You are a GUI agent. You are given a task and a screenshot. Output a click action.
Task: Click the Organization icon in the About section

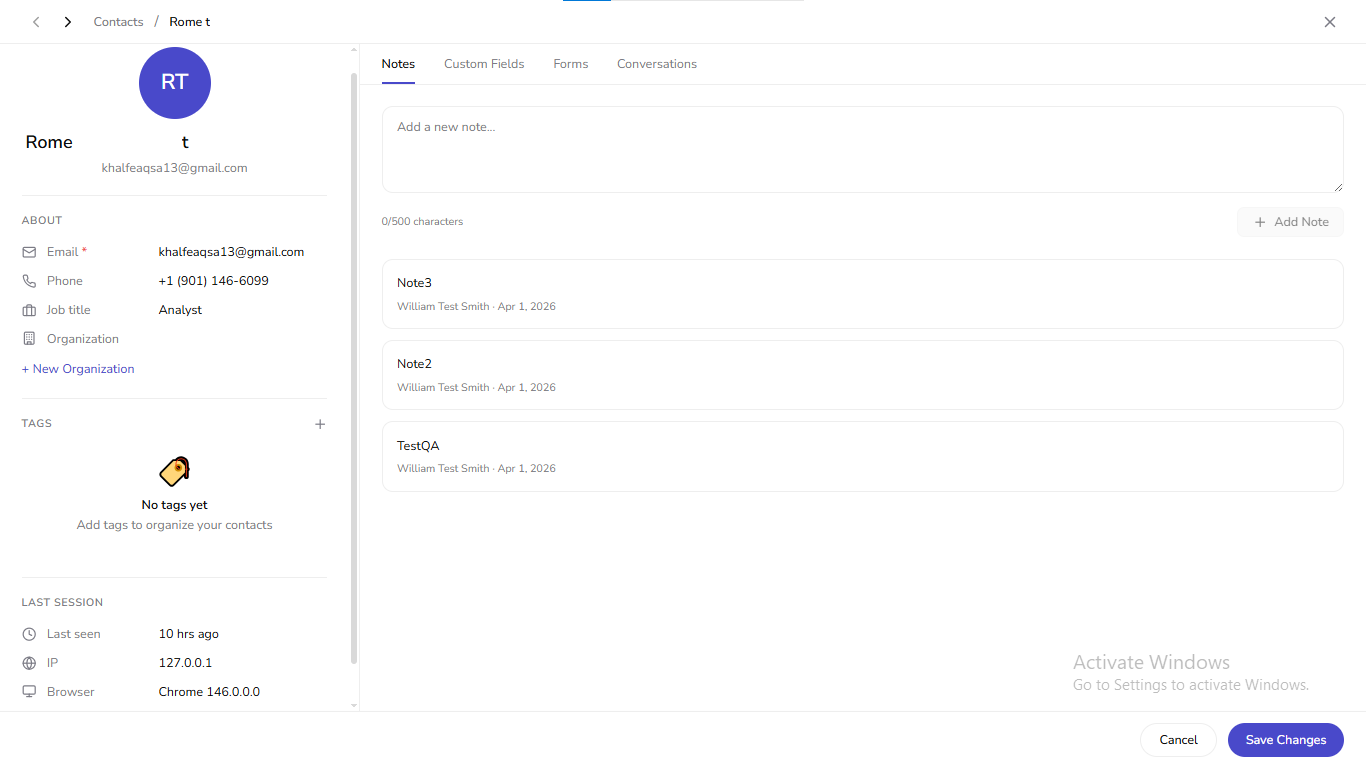[x=30, y=338]
